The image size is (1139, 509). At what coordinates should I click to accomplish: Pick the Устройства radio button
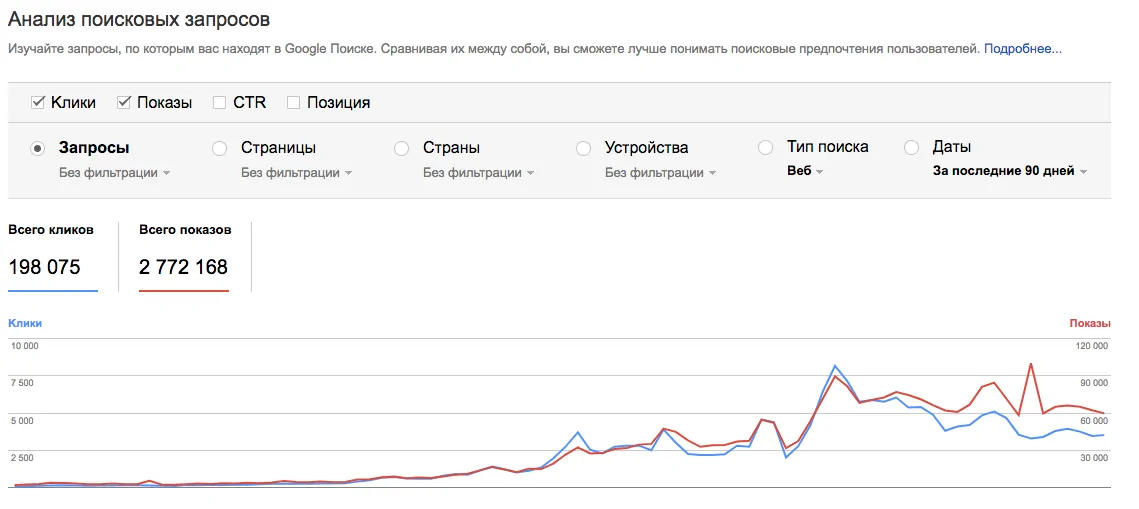point(584,148)
